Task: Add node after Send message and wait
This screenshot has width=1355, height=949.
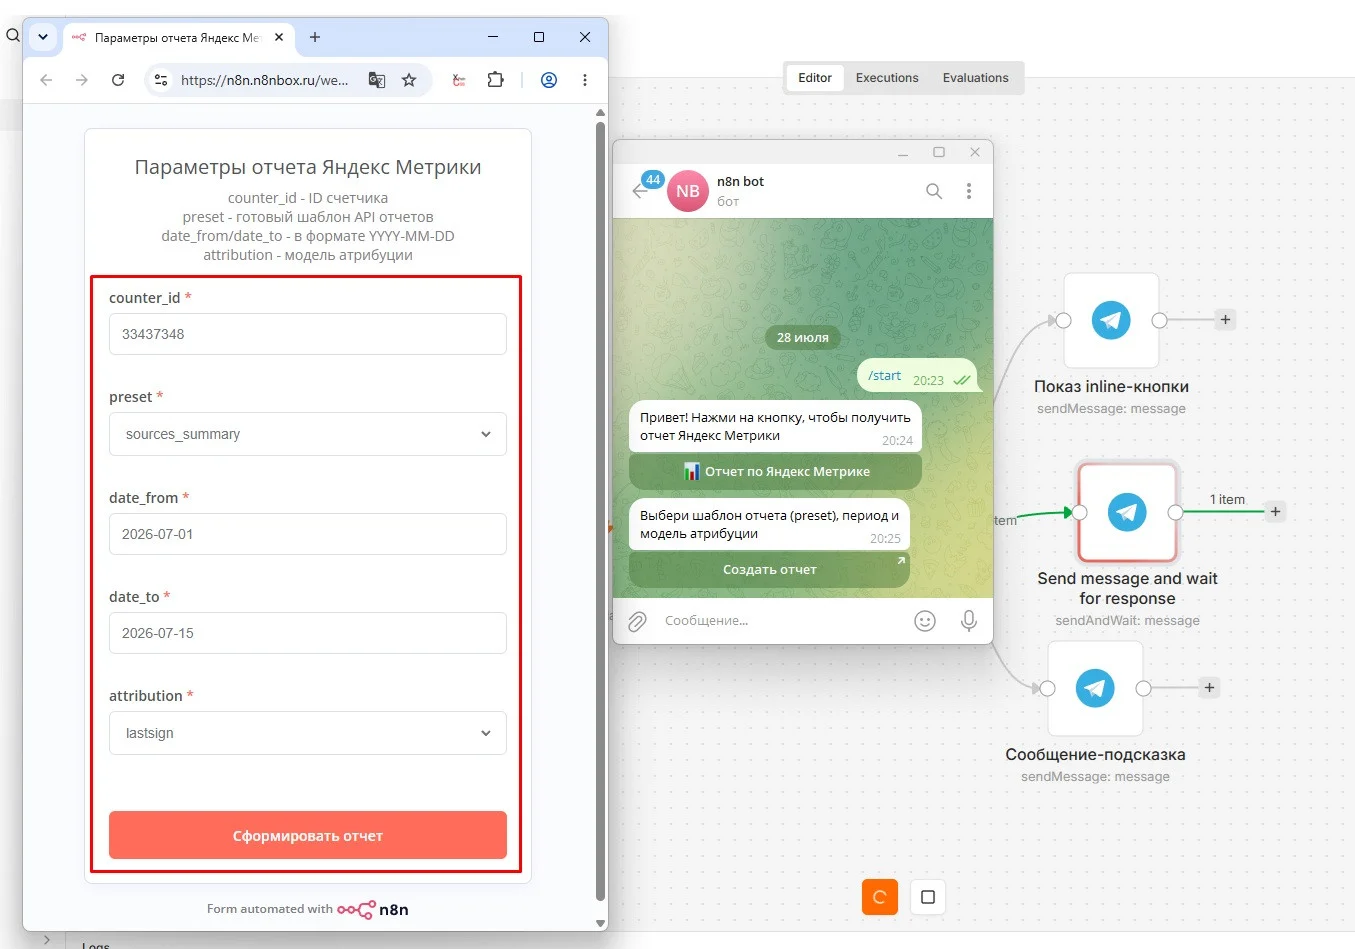Action: (1275, 512)
